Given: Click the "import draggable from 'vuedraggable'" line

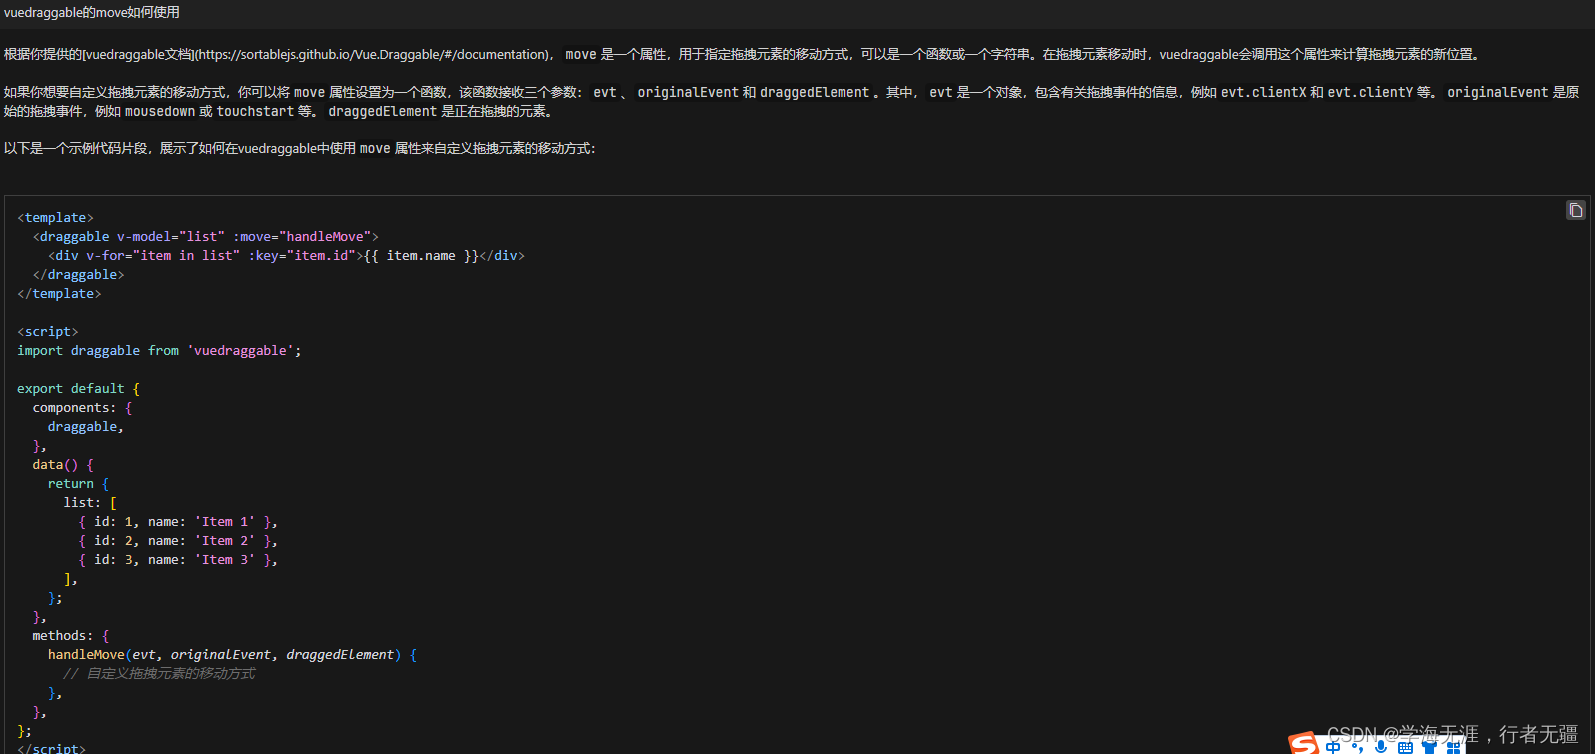Looking at the screenshot, I should (x=159, y=350).
